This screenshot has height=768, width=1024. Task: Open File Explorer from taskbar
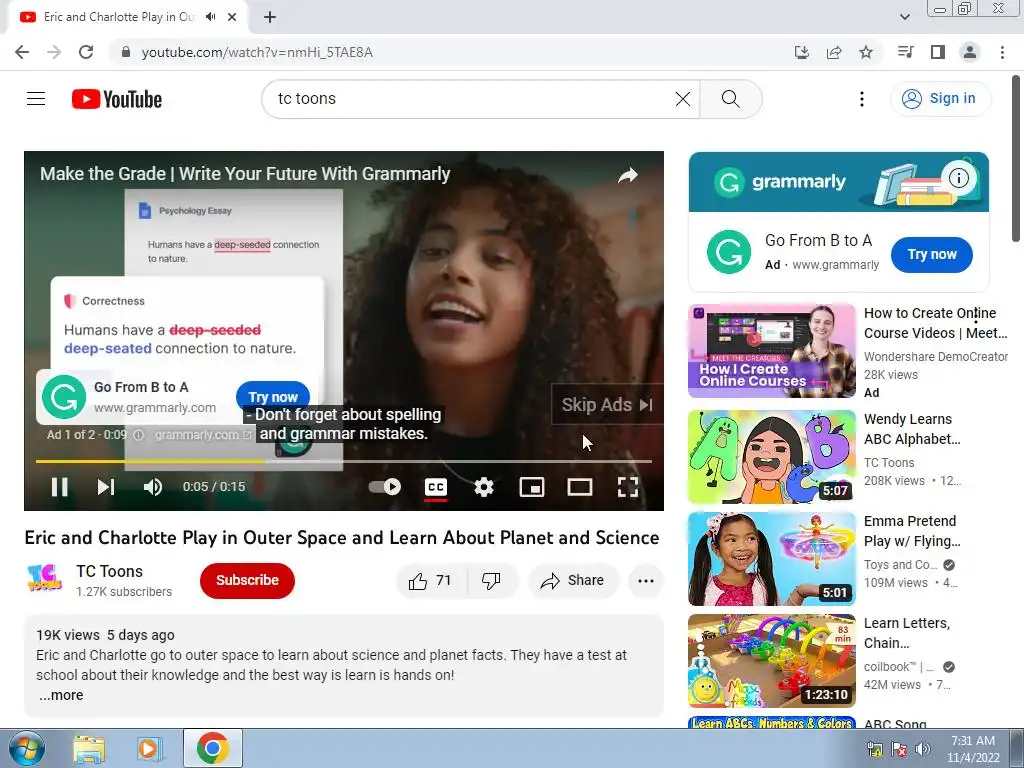(89, 748)
